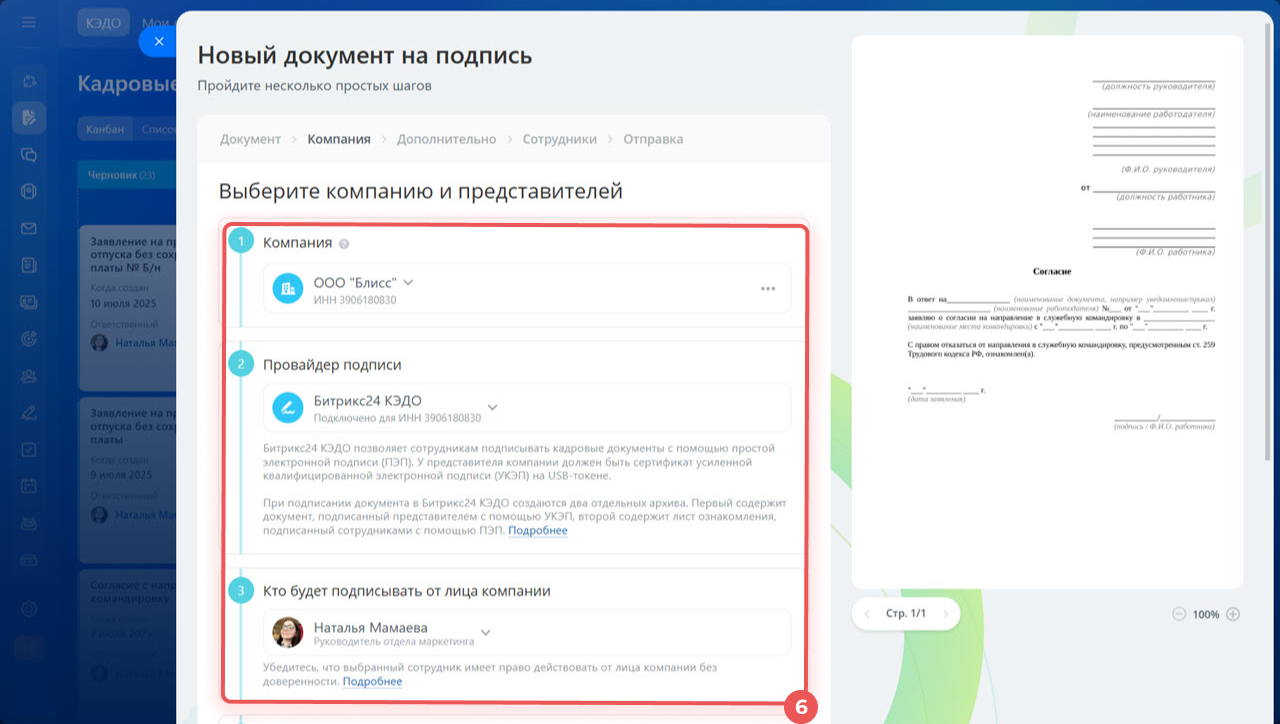Open the tasks checkmark sidebar icon

[x=29, y=449]
